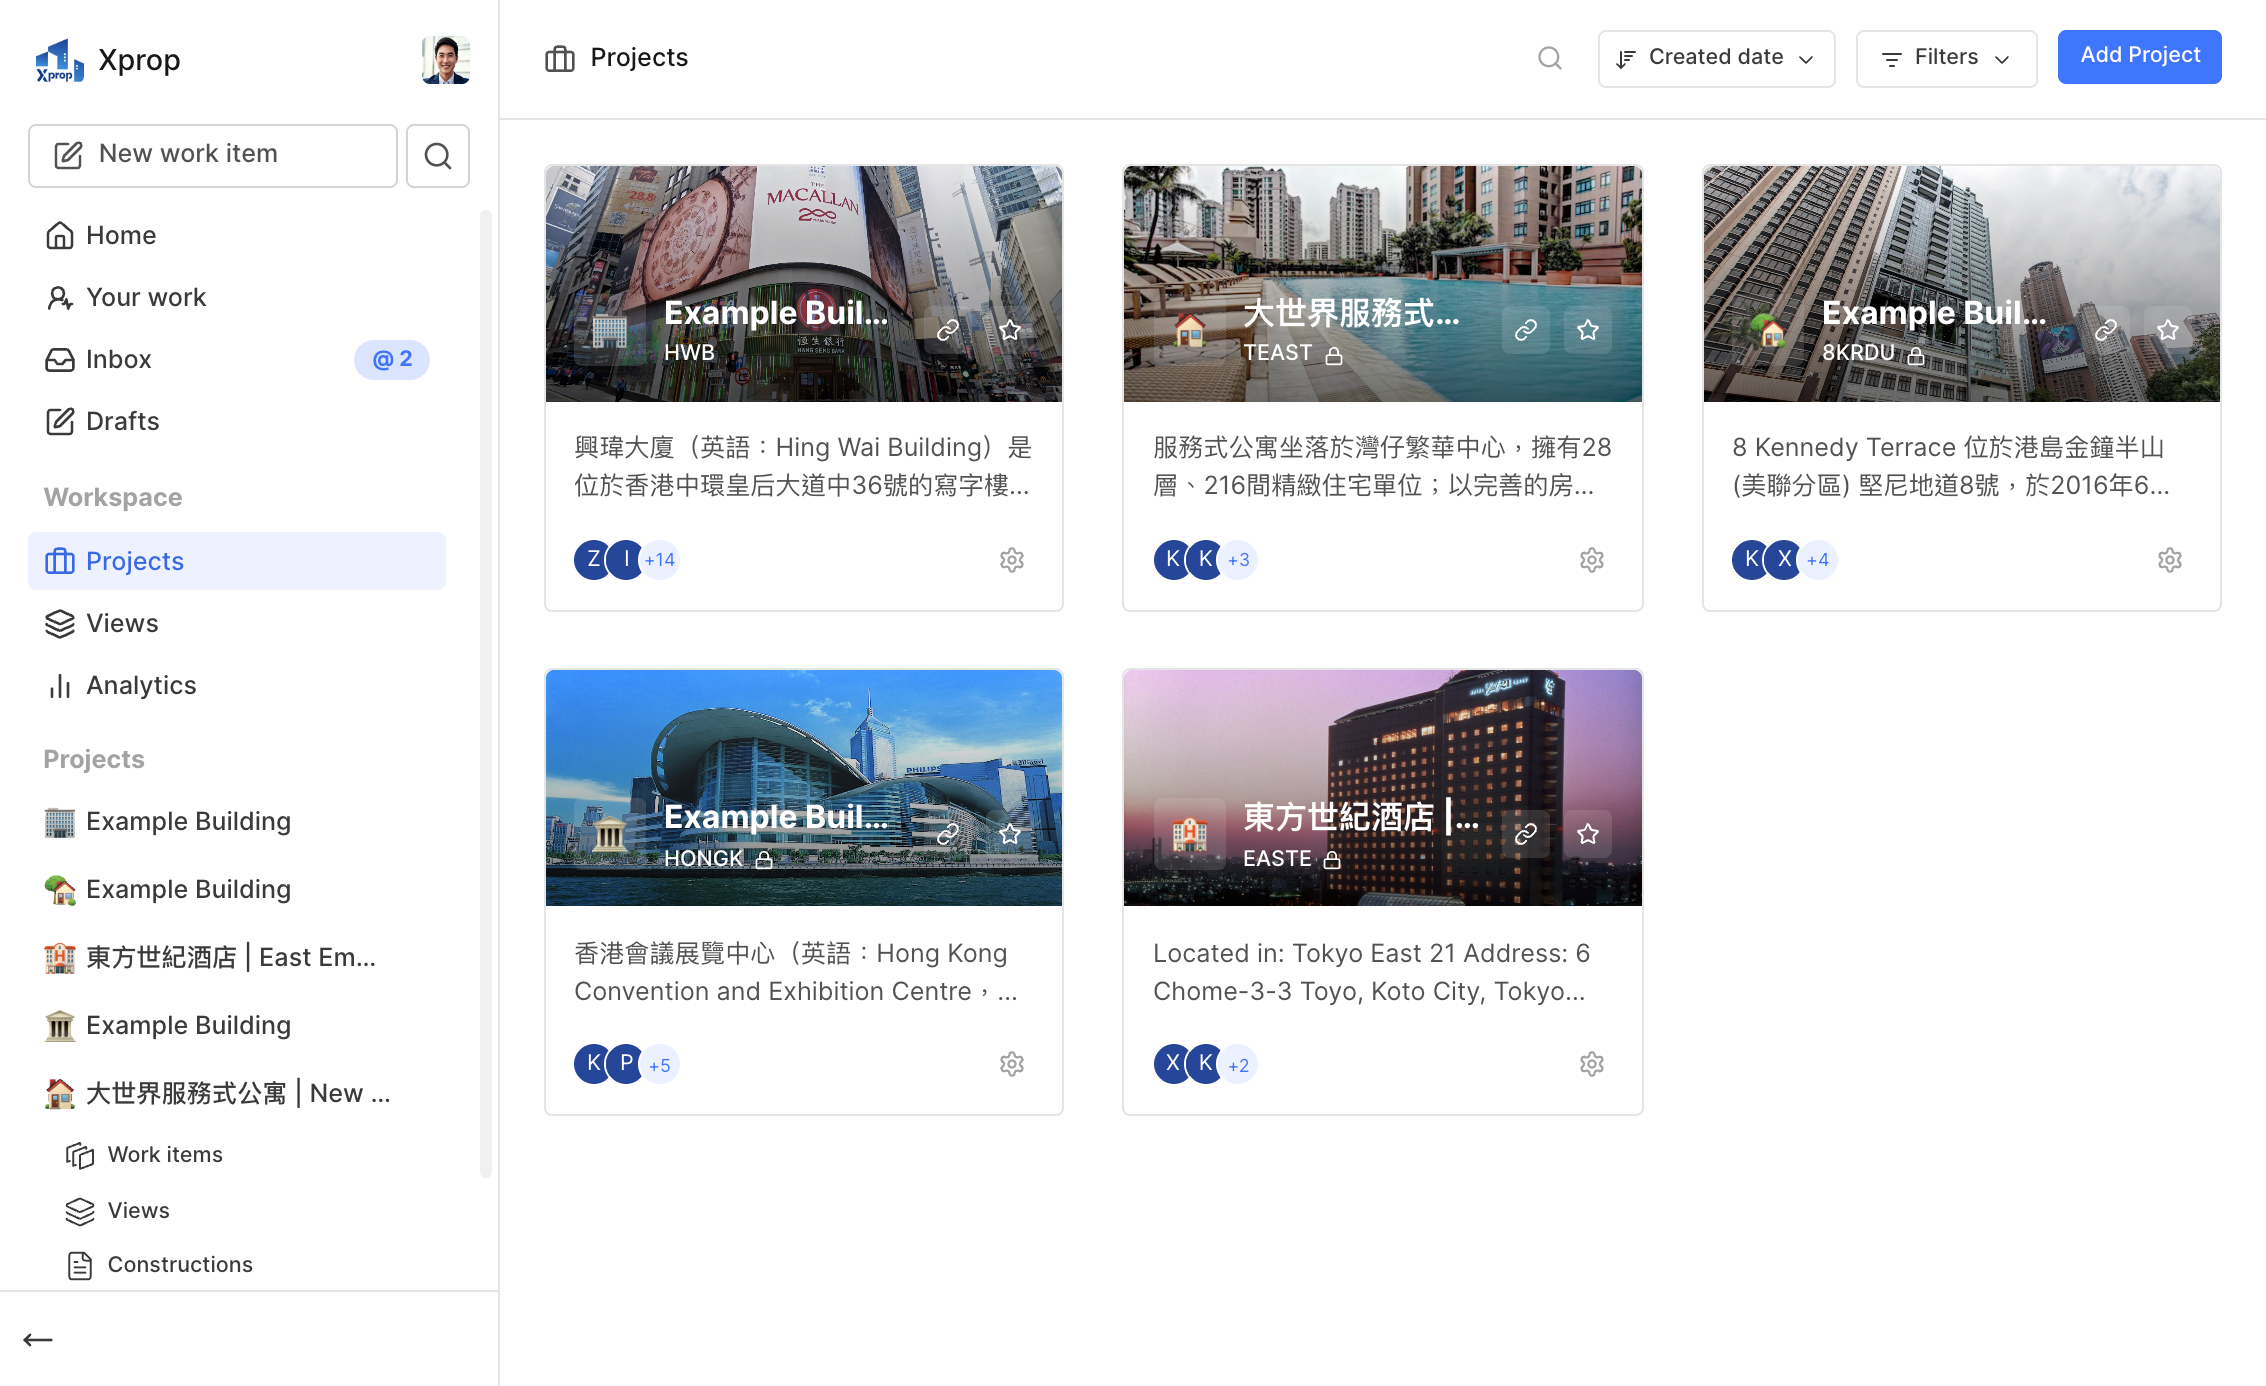Viewport: 2266px width, 1386px height.
Task: Click the 'Located in: Tokyo East 21' description
Action: coord(1372,972)
